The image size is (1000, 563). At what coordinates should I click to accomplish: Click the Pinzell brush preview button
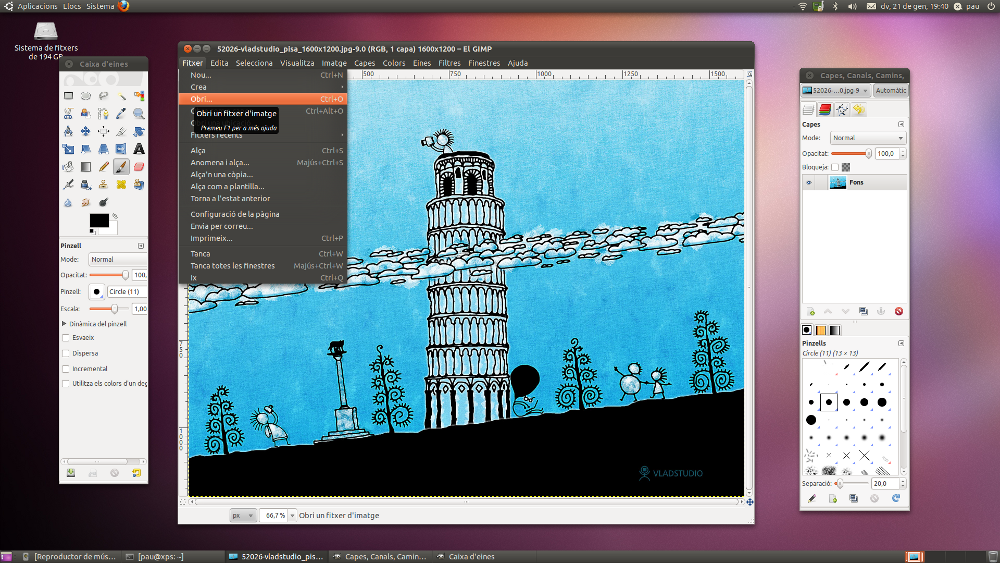pyautogui.click(x=96, y=291)
